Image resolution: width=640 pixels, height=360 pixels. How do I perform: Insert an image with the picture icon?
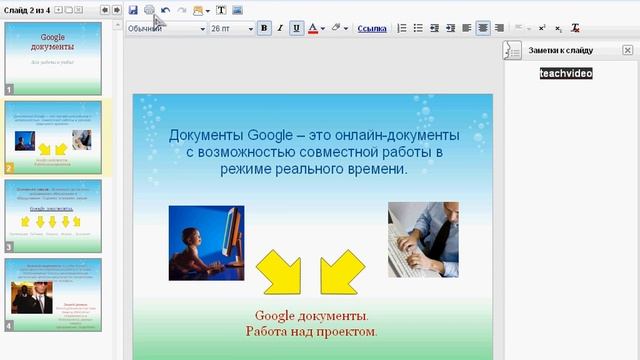pyautogui.click(x=237, y=10)
